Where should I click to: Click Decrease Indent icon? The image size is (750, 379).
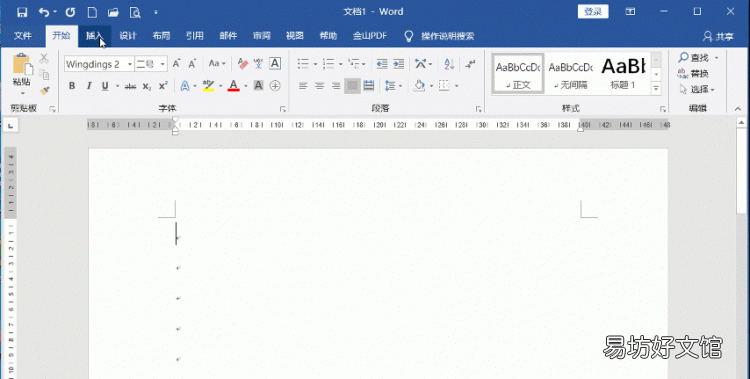382,64
